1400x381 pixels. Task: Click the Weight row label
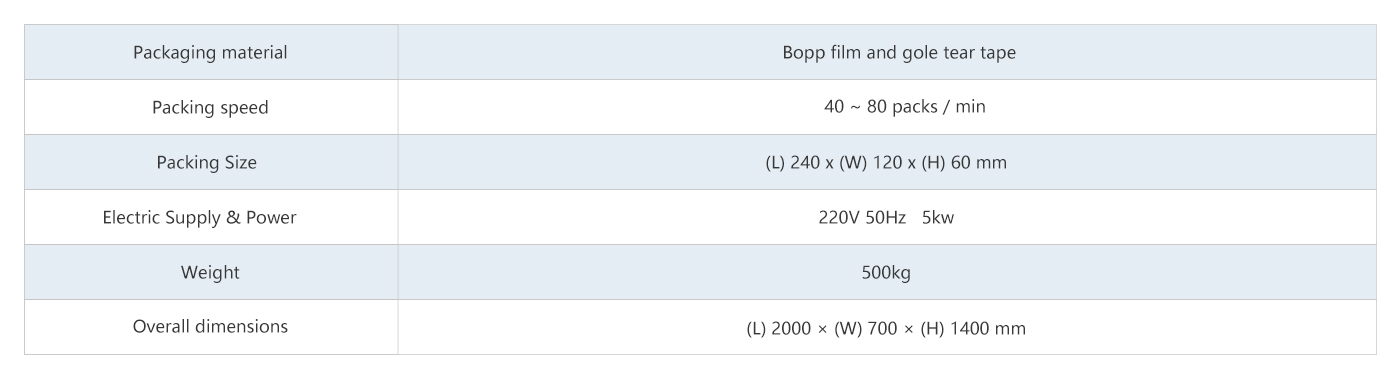211,272
